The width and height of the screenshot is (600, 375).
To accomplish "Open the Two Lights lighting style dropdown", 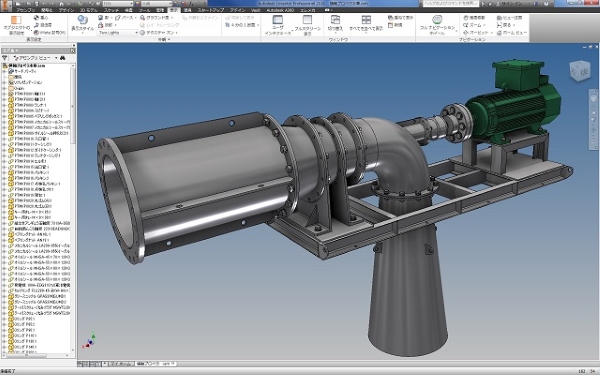I will point(118,33).
